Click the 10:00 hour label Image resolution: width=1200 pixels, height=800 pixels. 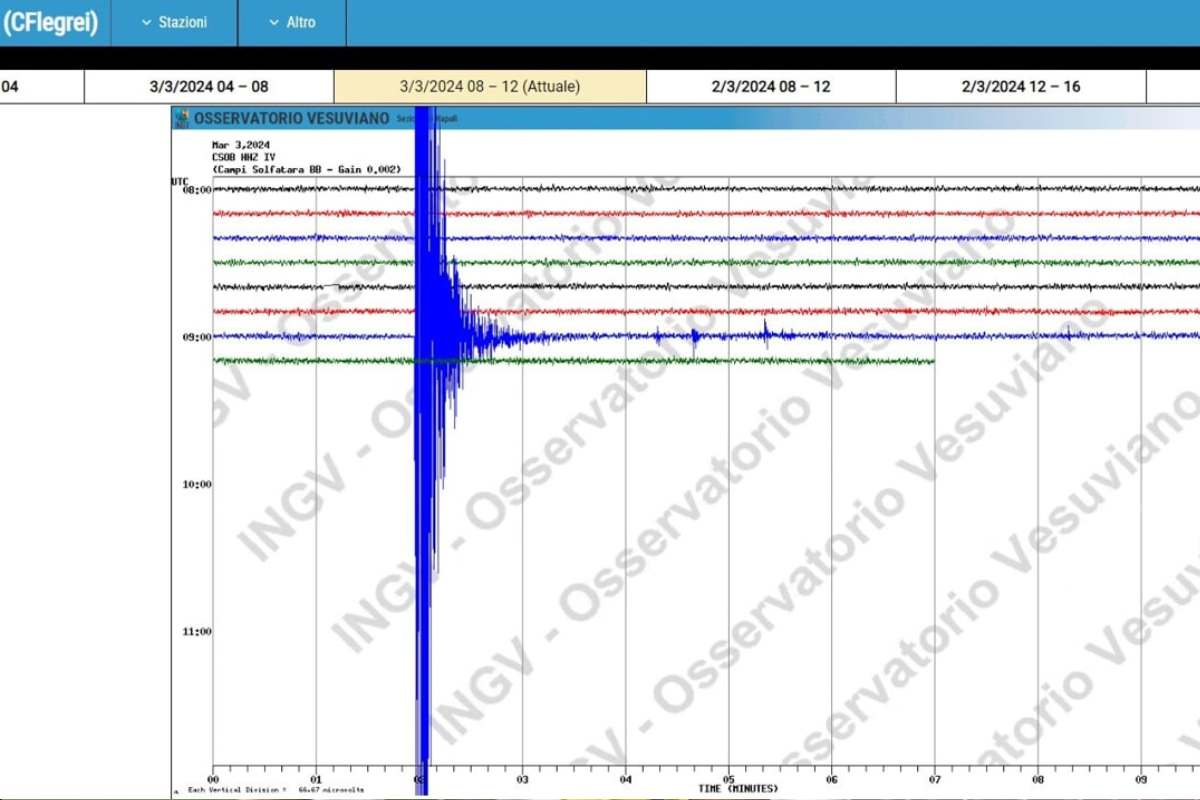(x=196, y=484)
